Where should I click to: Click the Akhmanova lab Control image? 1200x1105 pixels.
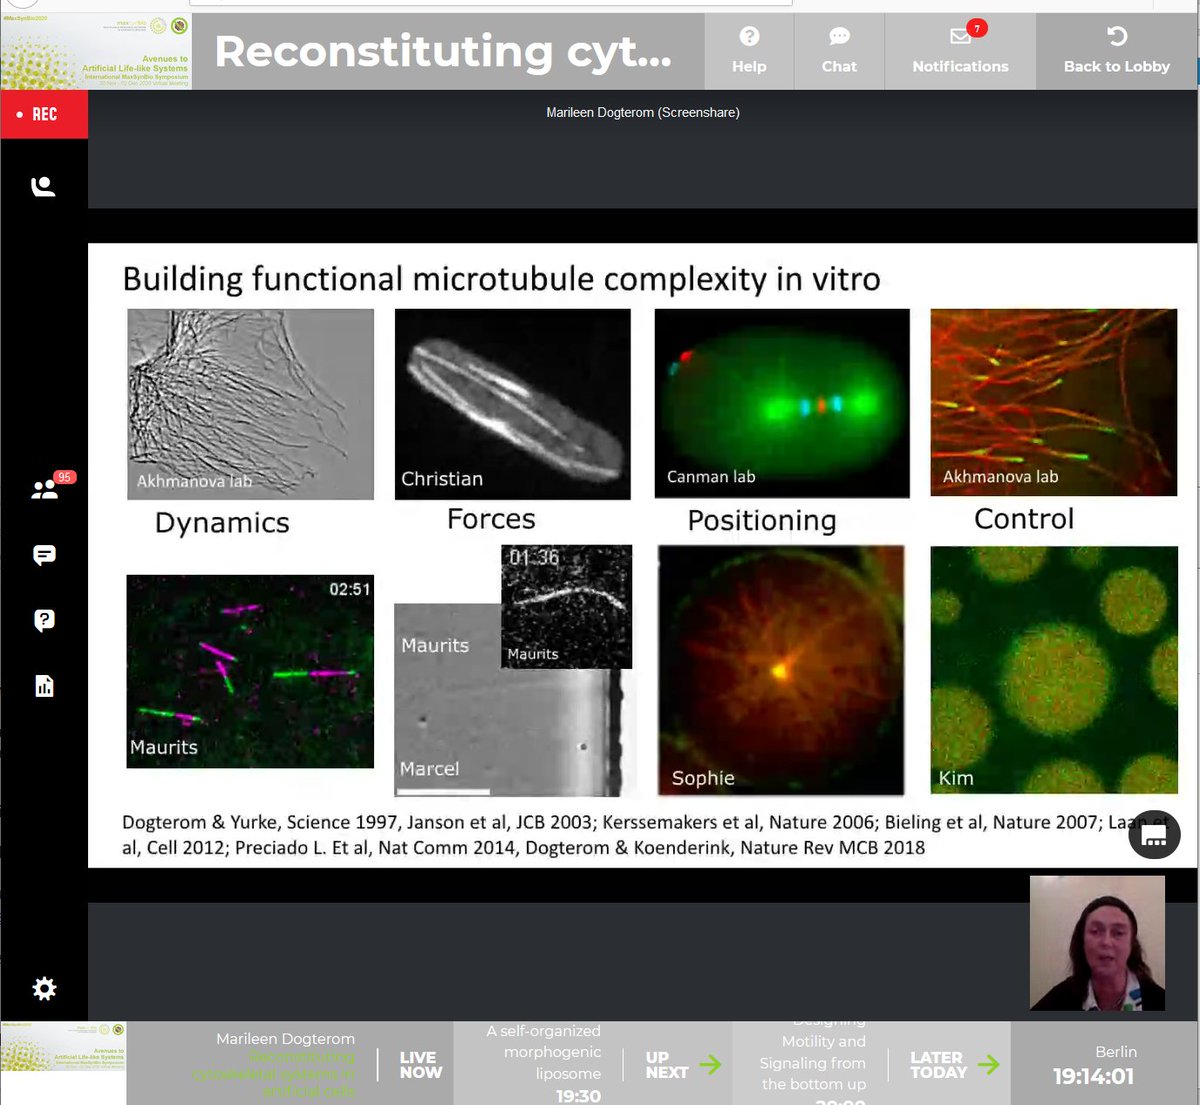pyautogui.click(x=1054, y=402)
